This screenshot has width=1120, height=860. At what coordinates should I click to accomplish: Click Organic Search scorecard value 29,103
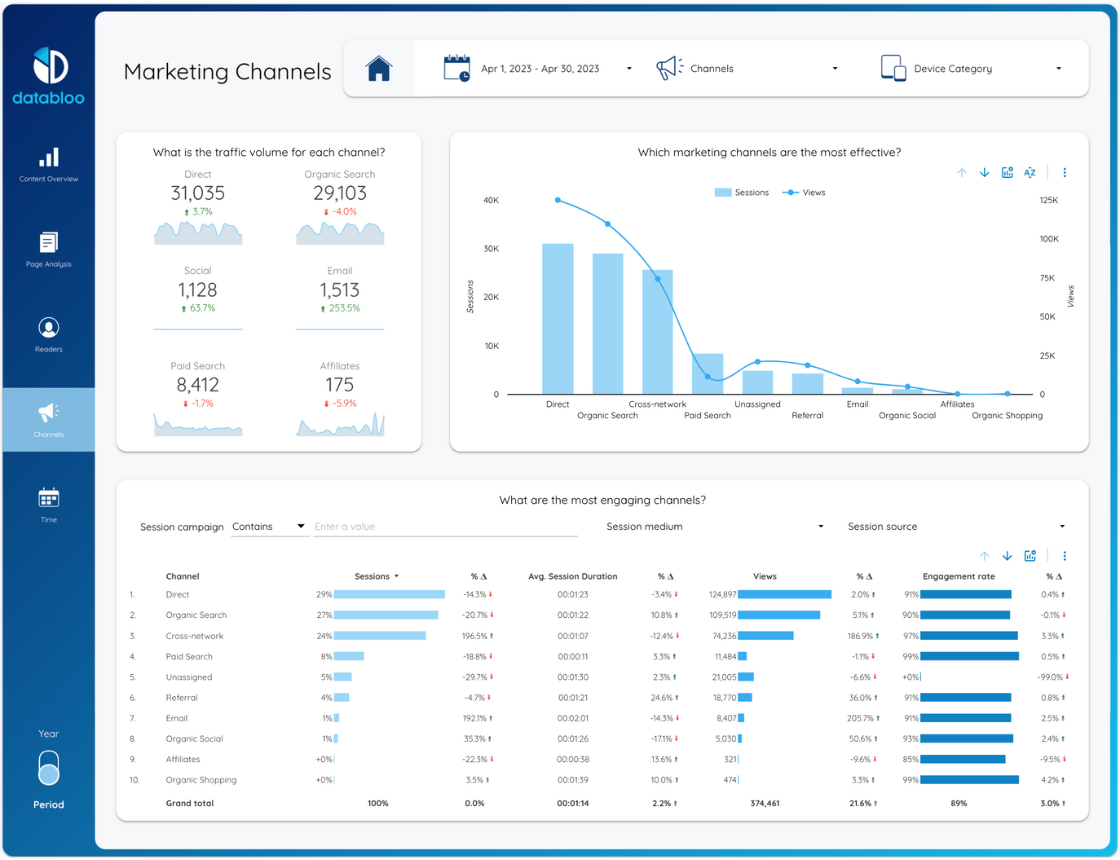click(x=340, y=194)
